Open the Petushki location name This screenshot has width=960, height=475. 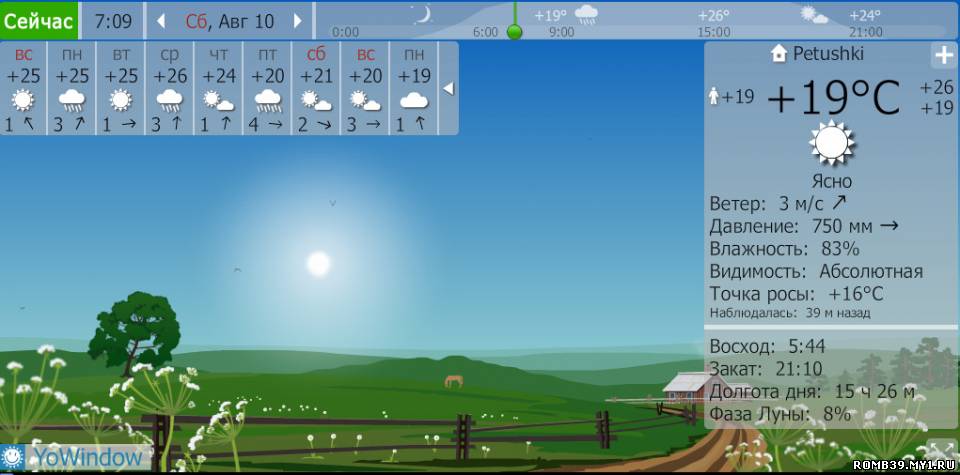coord(828,54)
